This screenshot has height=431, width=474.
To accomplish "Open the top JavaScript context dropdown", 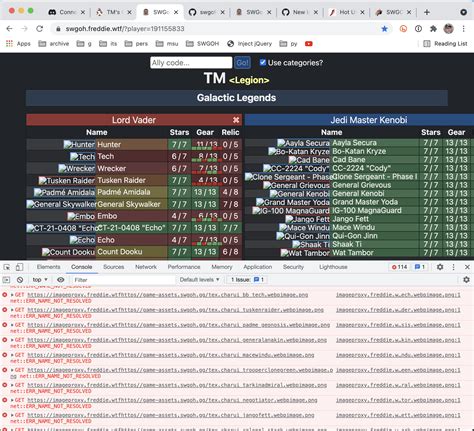I will pos(40,280).
